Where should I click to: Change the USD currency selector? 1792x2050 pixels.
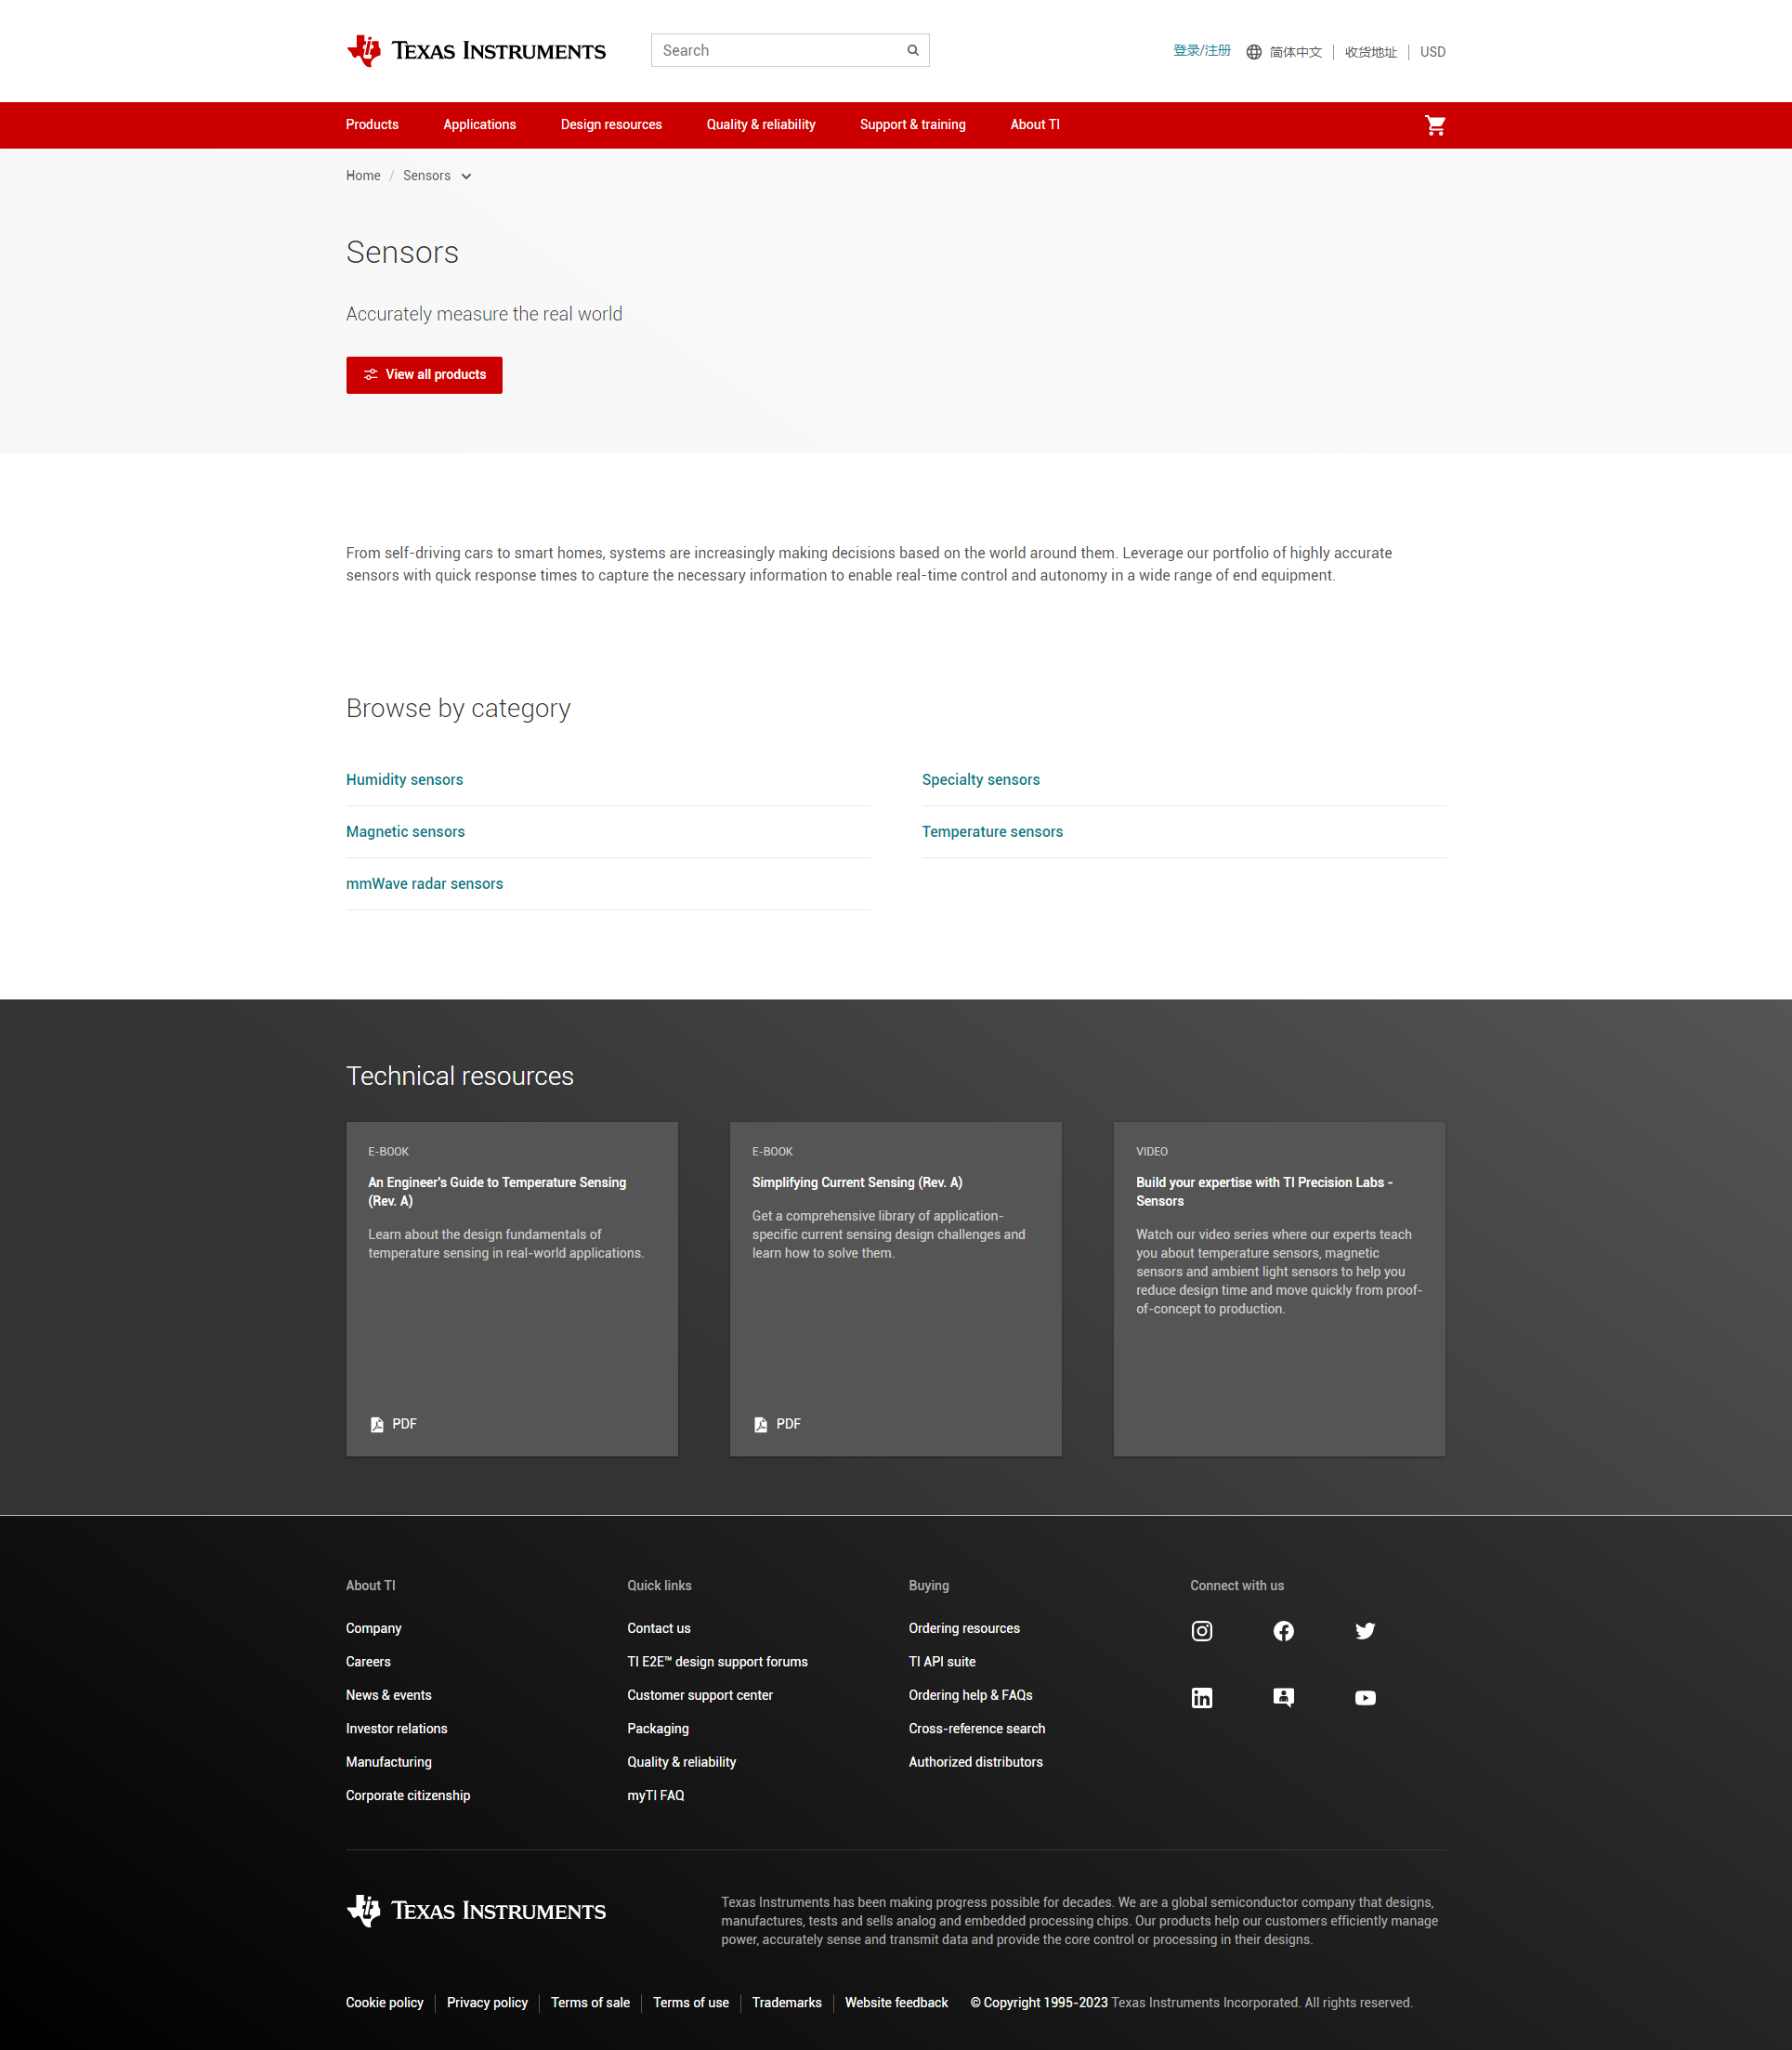point(1432,52)
